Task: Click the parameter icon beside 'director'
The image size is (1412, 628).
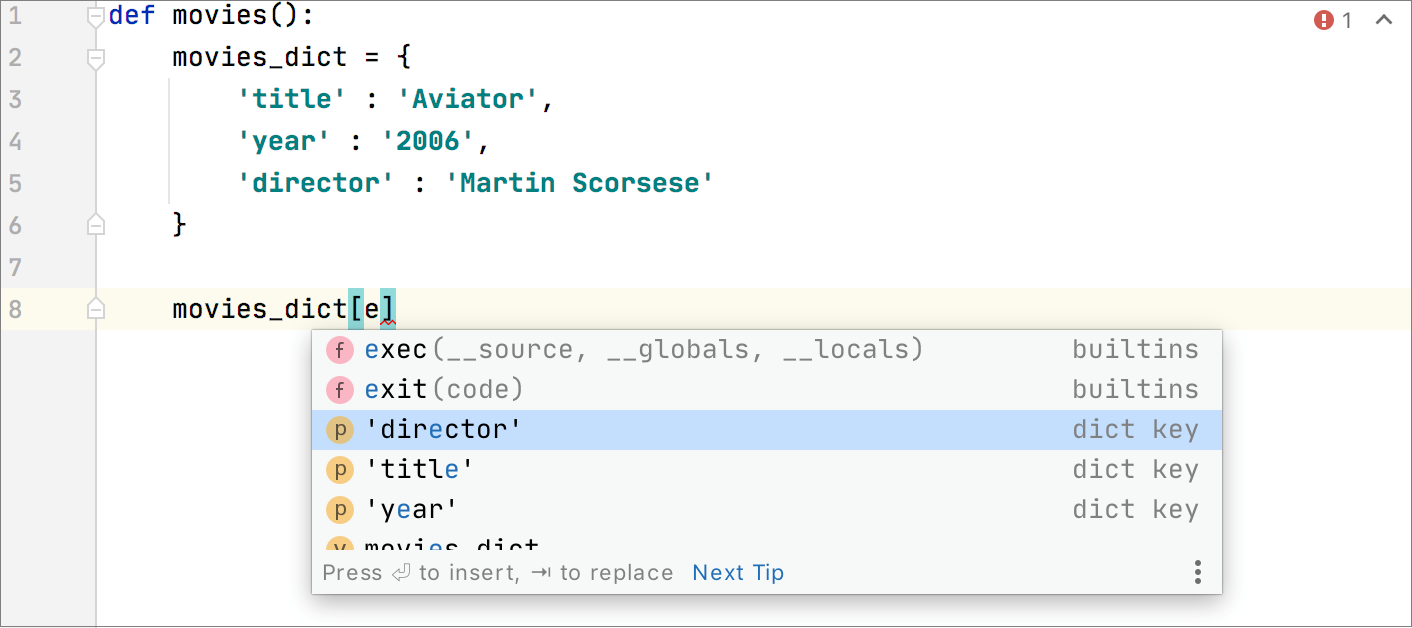Action: (x=340, y=430)
